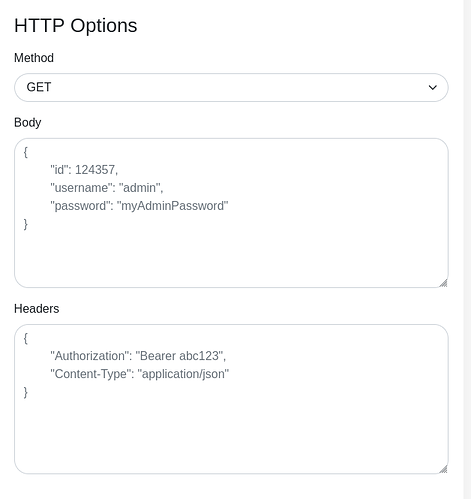
Task: Click the Body text area resize grip icon
Action: (x=443, y=283)
